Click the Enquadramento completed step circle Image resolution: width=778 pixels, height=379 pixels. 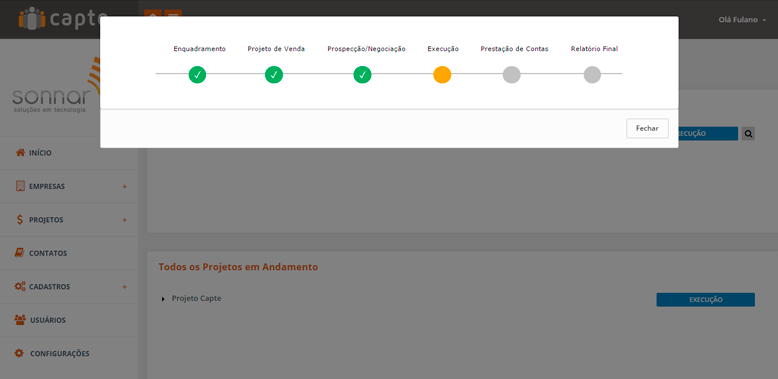pyautogui.click(x=197, y=75)
